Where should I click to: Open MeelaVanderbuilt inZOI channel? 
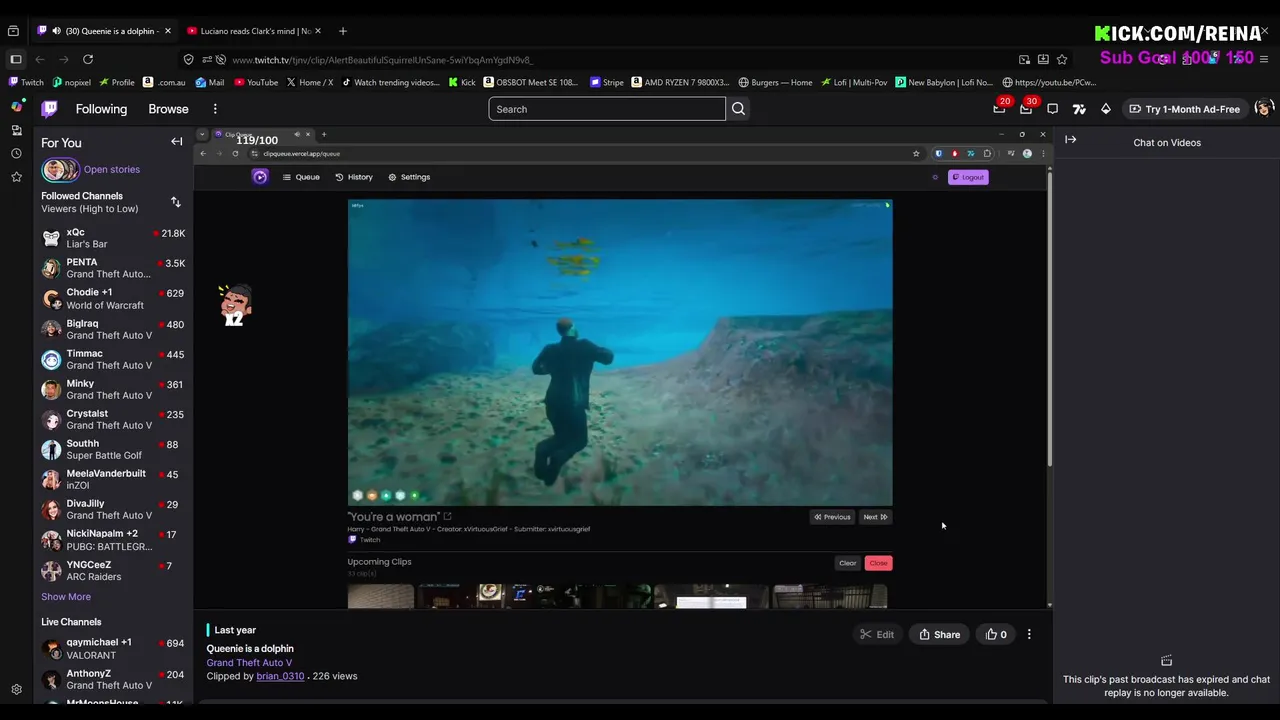[113, 479]
